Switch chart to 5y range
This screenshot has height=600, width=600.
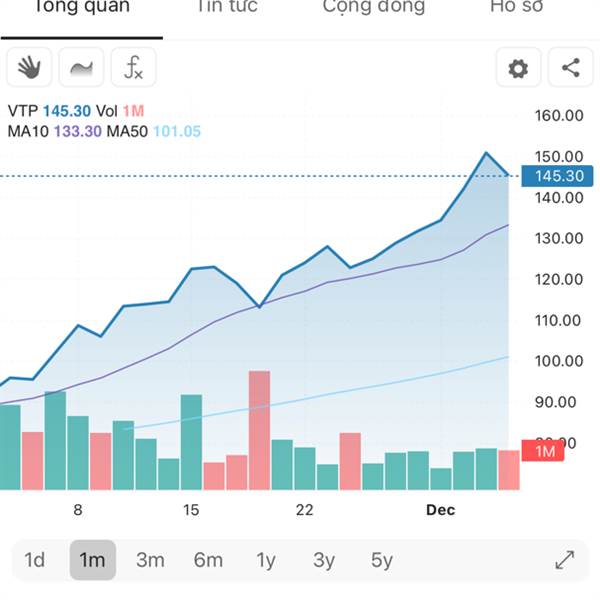click(x=382, y=560)
